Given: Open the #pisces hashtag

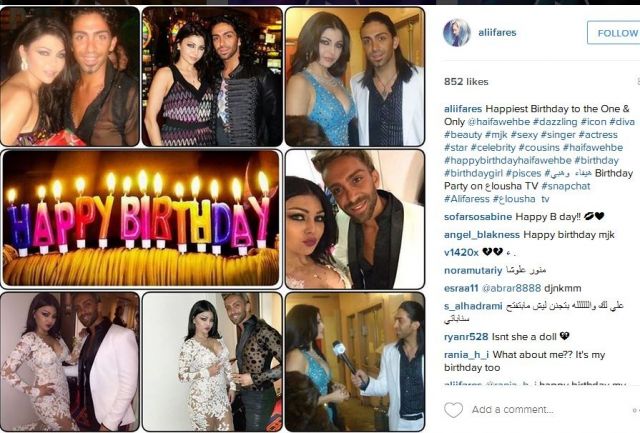Looking at the screenshot, I should click(523, 173).
